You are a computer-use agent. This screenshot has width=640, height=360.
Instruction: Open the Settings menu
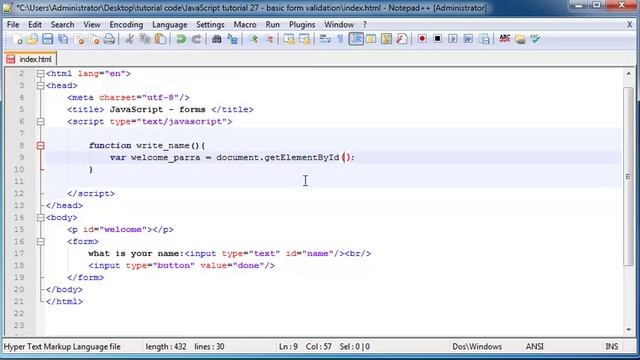pyautogui.click(x=210, y=24)
